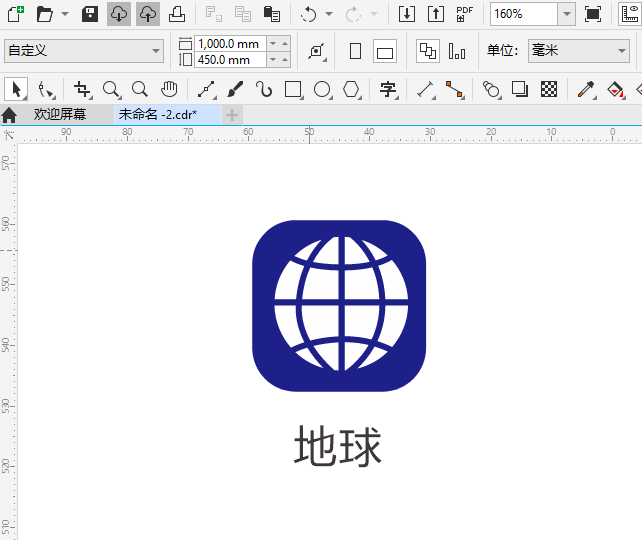
Task: Expand the zoom level dropdown
Action: click(567, 14)
